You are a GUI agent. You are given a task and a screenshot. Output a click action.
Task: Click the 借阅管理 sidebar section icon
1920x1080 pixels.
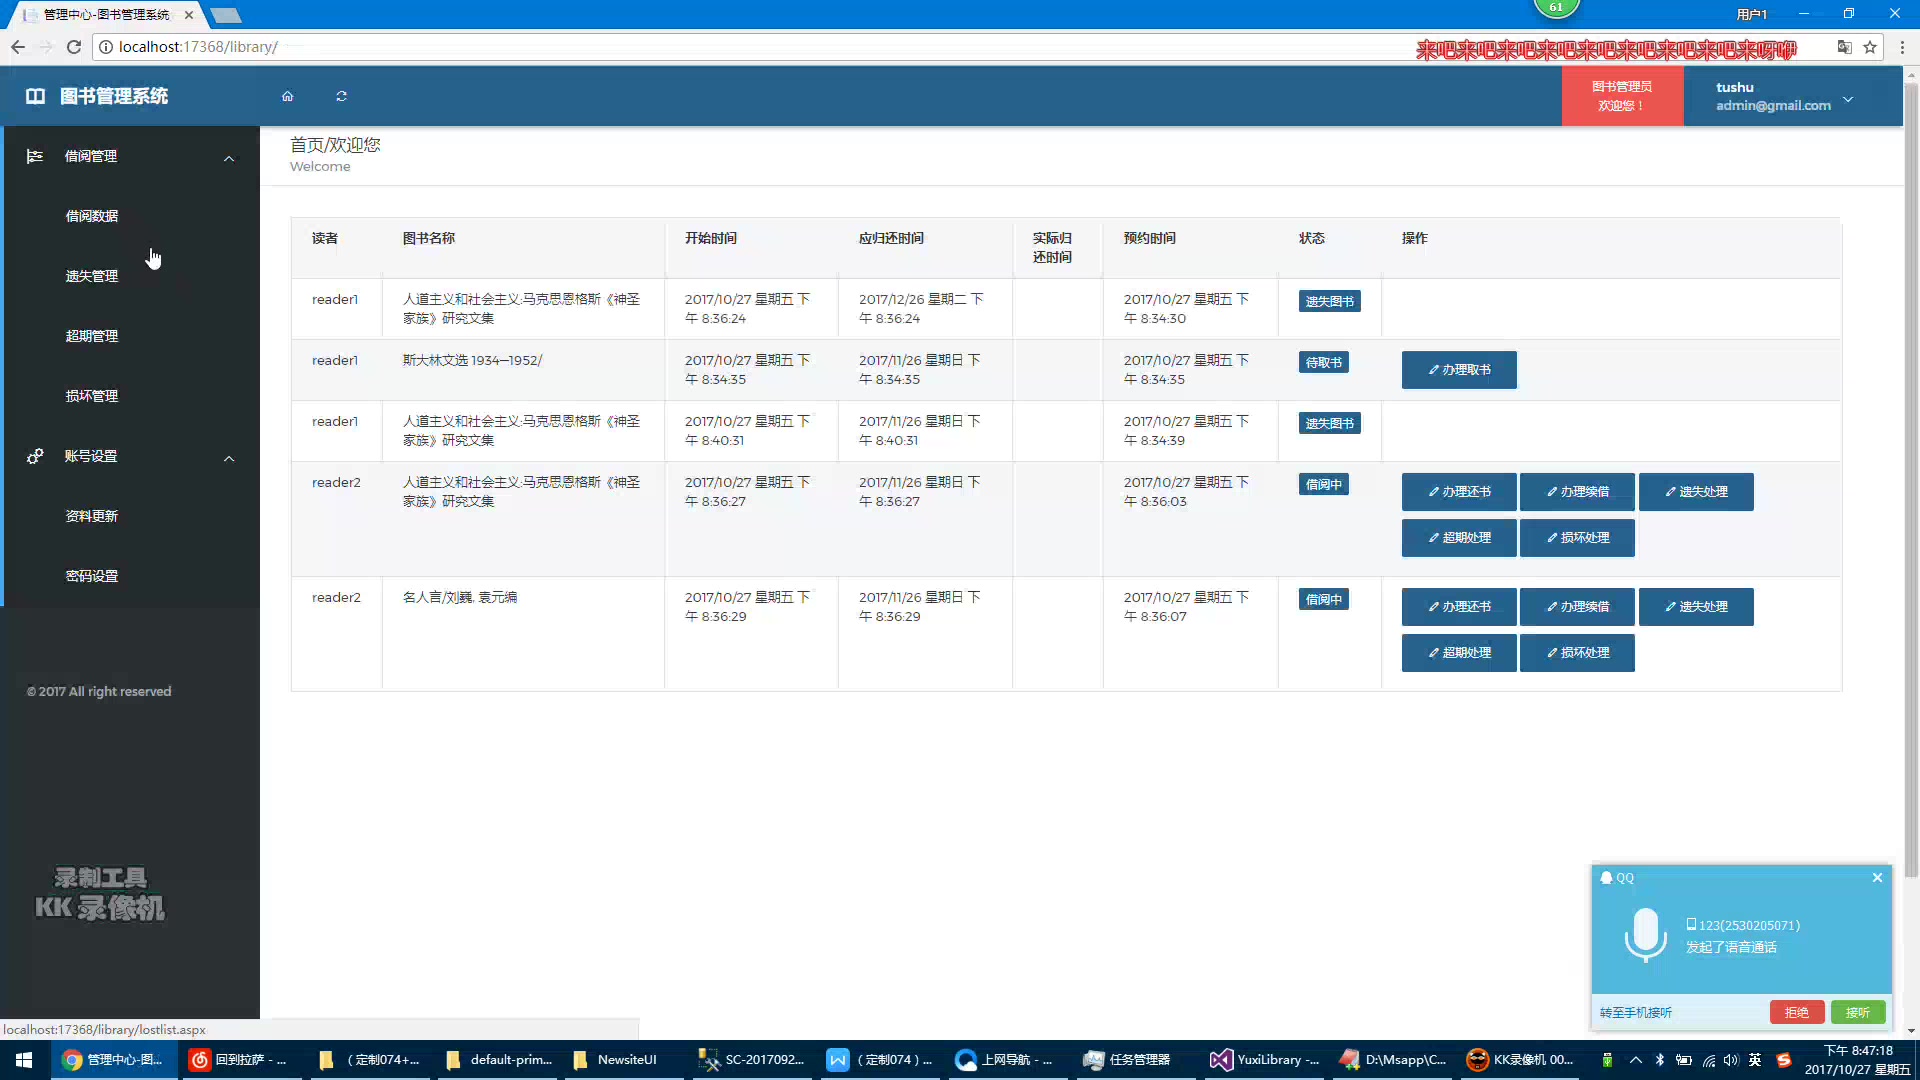pyautogui.click(x=35, y=156)
